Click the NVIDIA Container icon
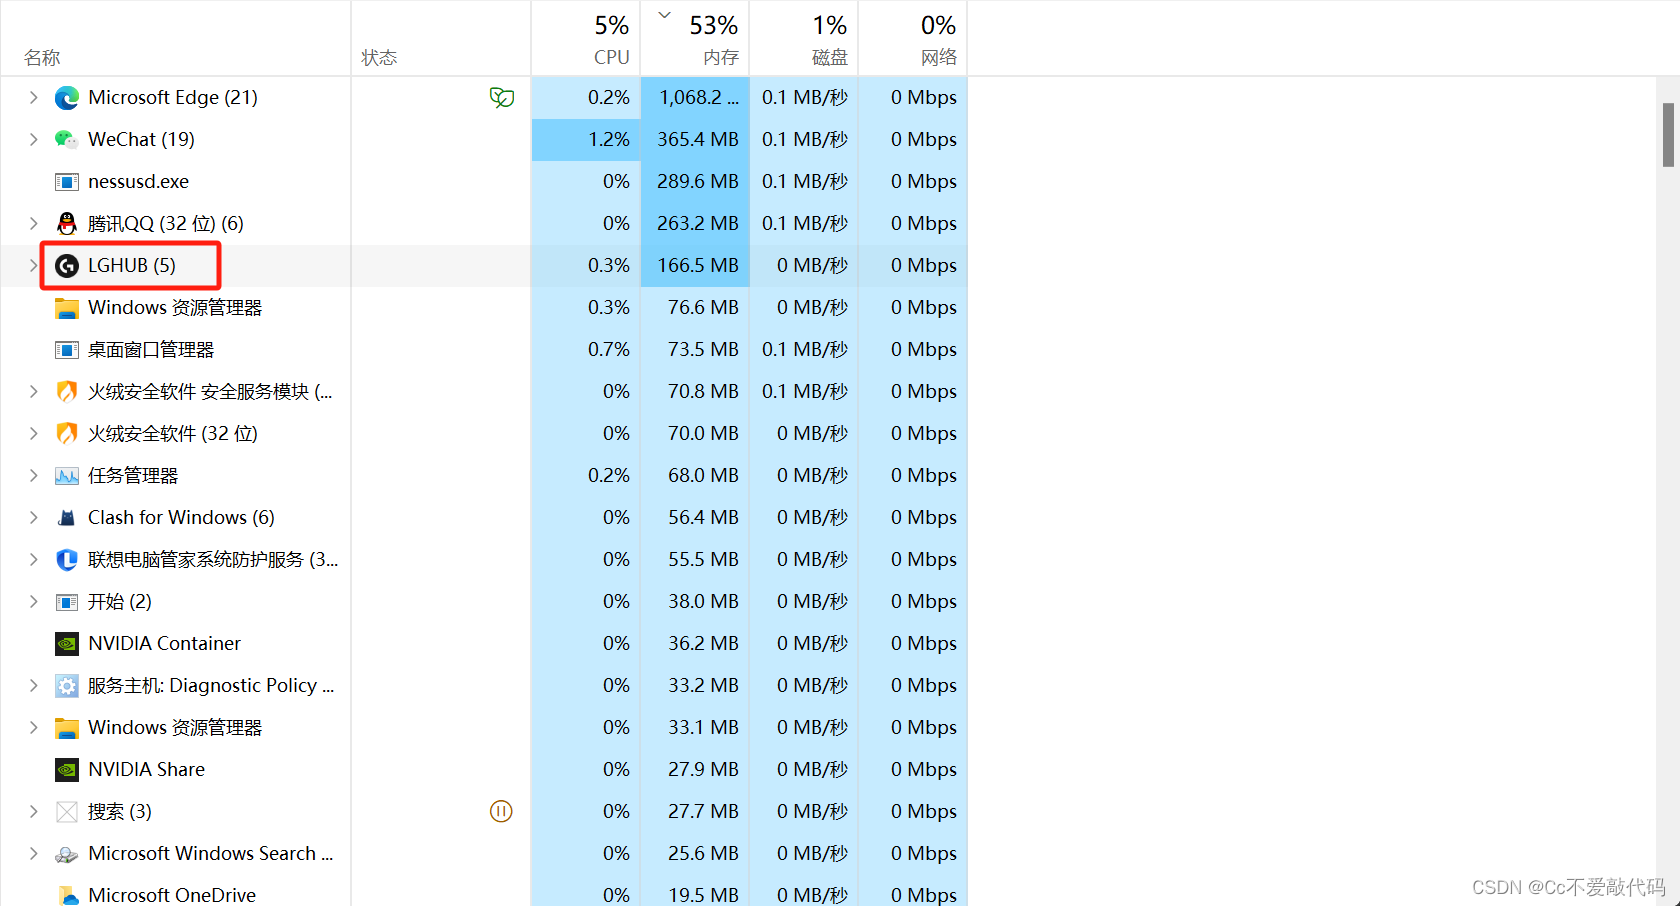This screenshot has width=1680, height=906. pyautogui.click(x=67, y=644)
